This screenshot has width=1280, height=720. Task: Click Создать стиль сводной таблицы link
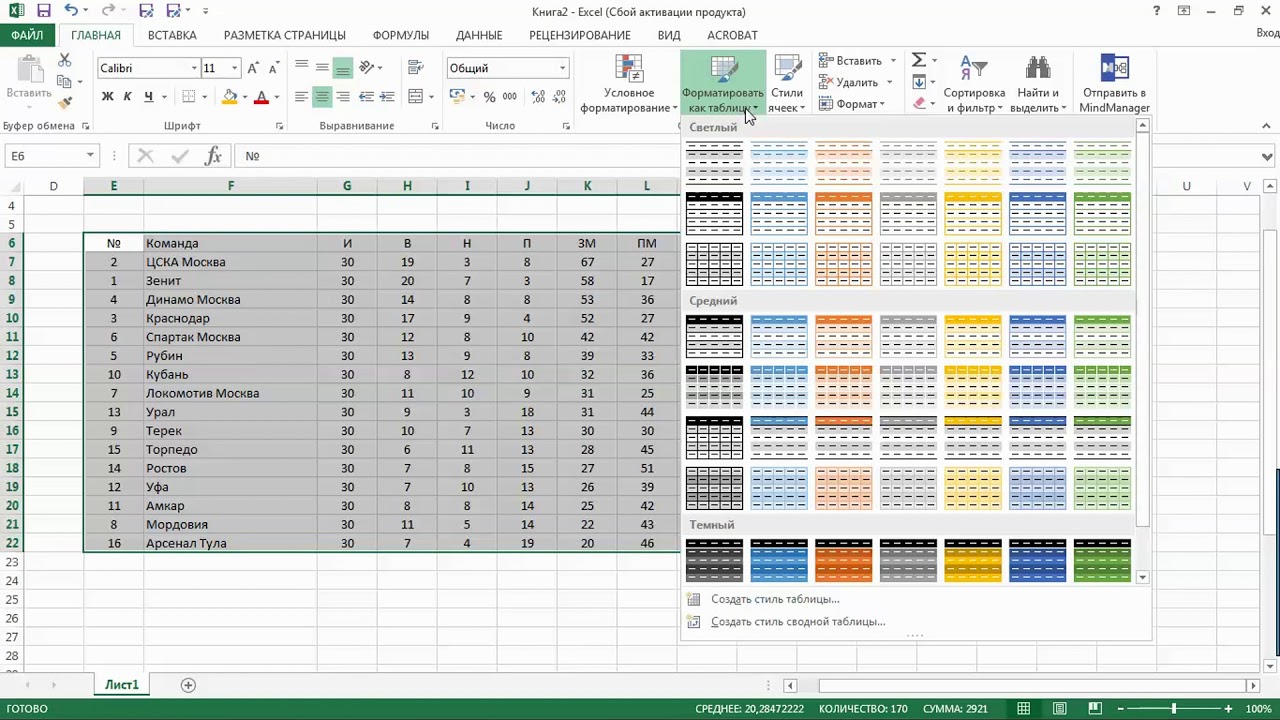(798, 621)
